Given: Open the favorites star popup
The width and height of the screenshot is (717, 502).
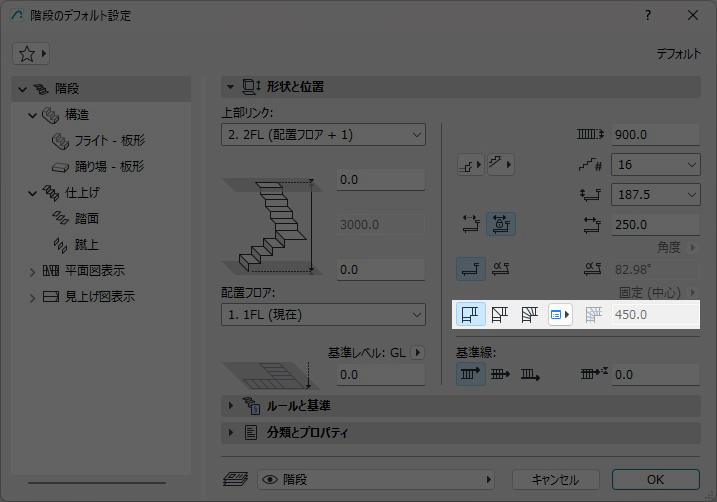Looking at the screenshot, I should tap(31, 53).
